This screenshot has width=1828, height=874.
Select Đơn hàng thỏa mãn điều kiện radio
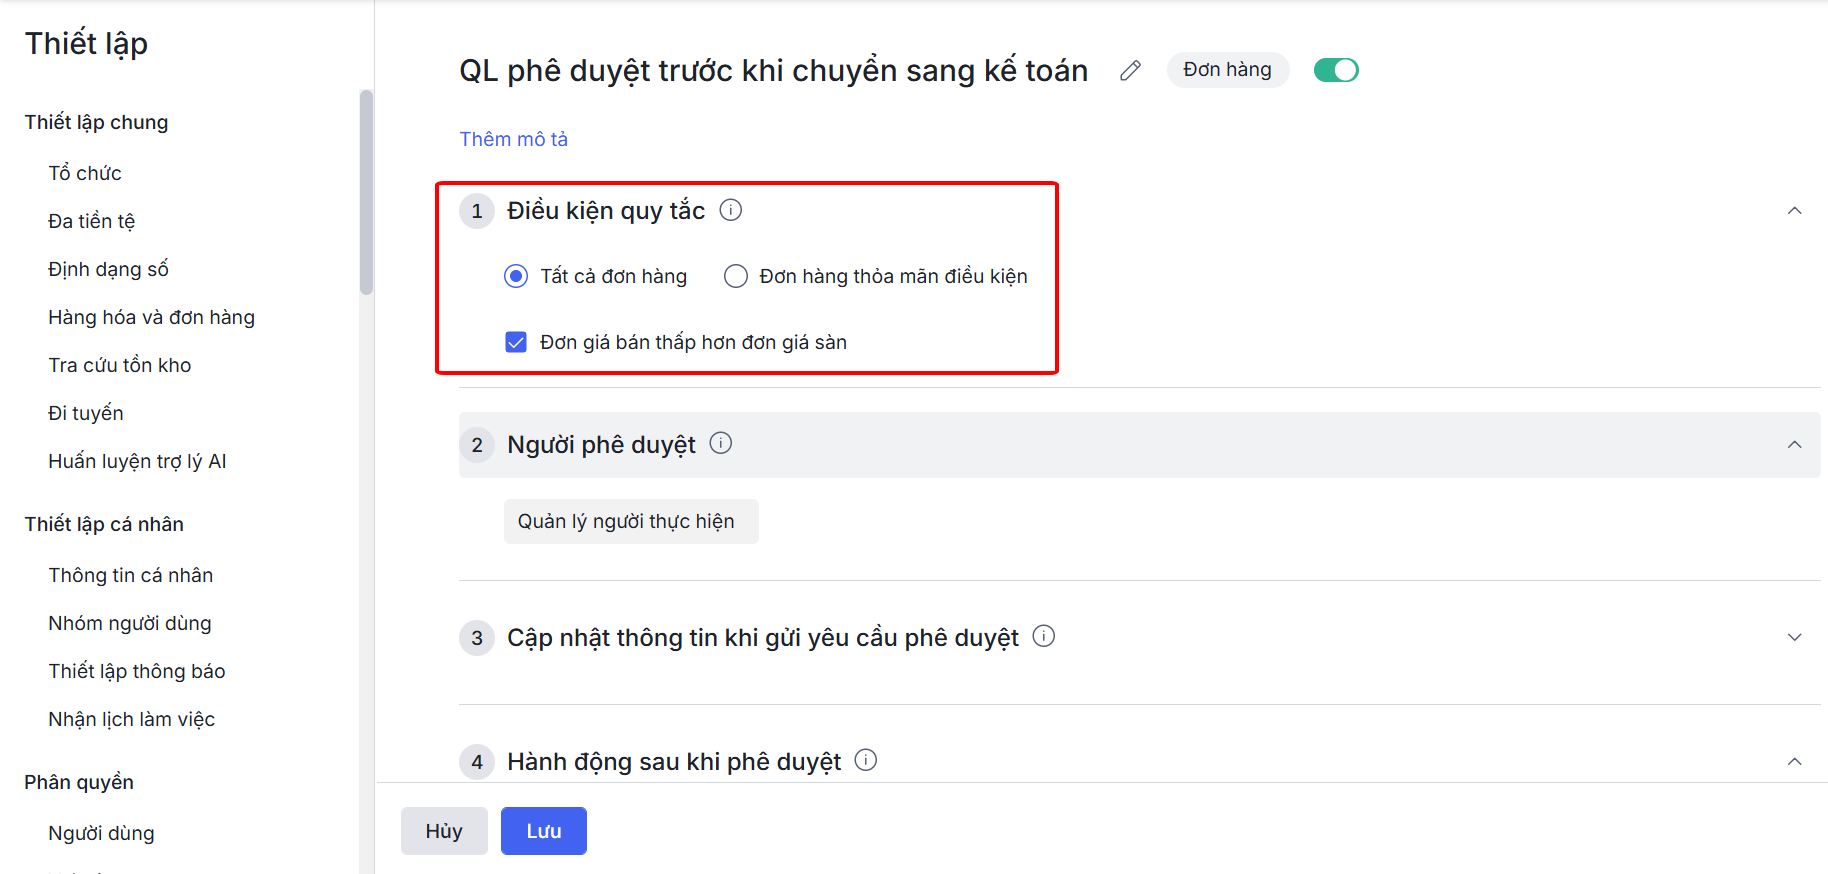coord(736,276)
